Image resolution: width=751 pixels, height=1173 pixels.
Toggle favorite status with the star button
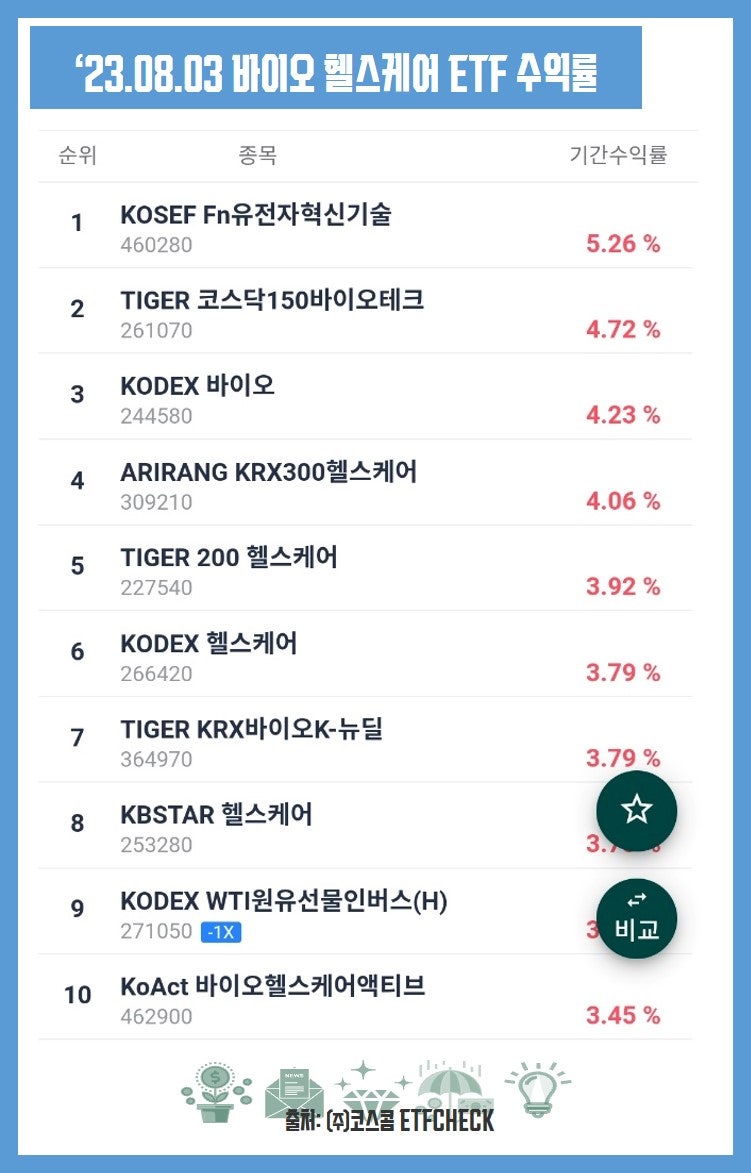pos(636,812)
